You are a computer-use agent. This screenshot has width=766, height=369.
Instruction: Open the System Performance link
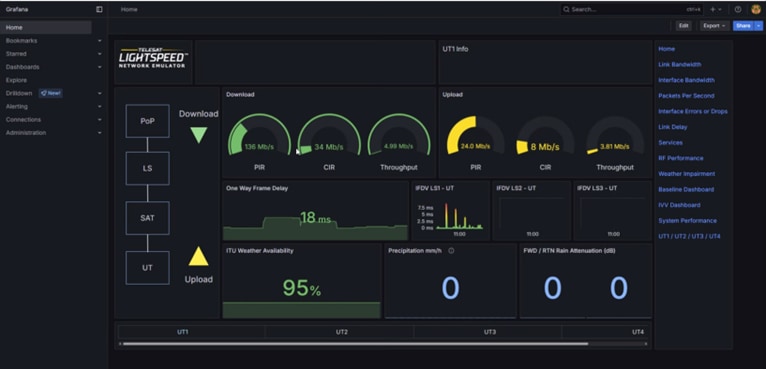tap(687, 221)
